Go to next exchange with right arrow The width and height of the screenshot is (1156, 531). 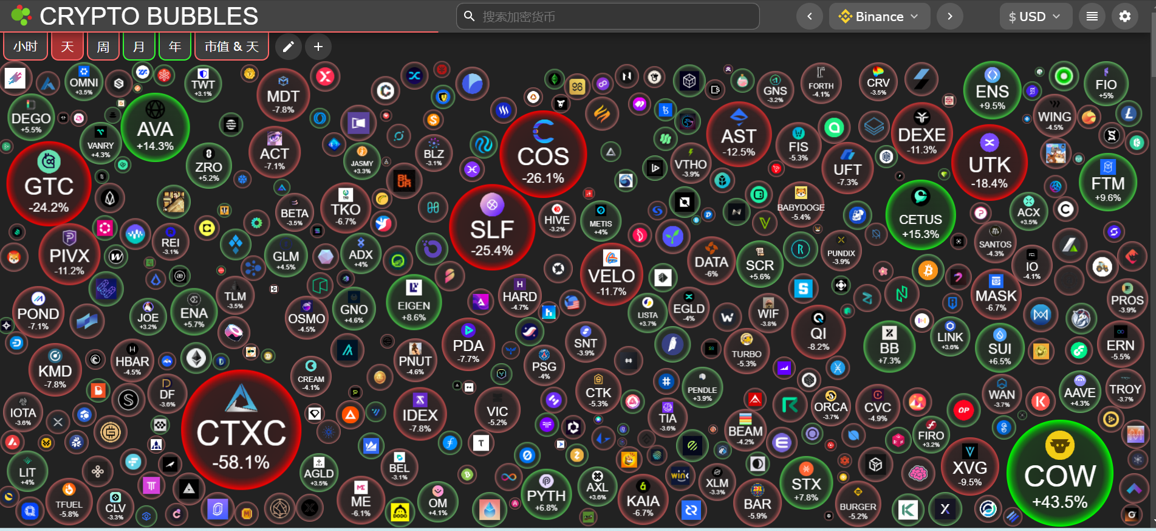(x=950, y=16)
